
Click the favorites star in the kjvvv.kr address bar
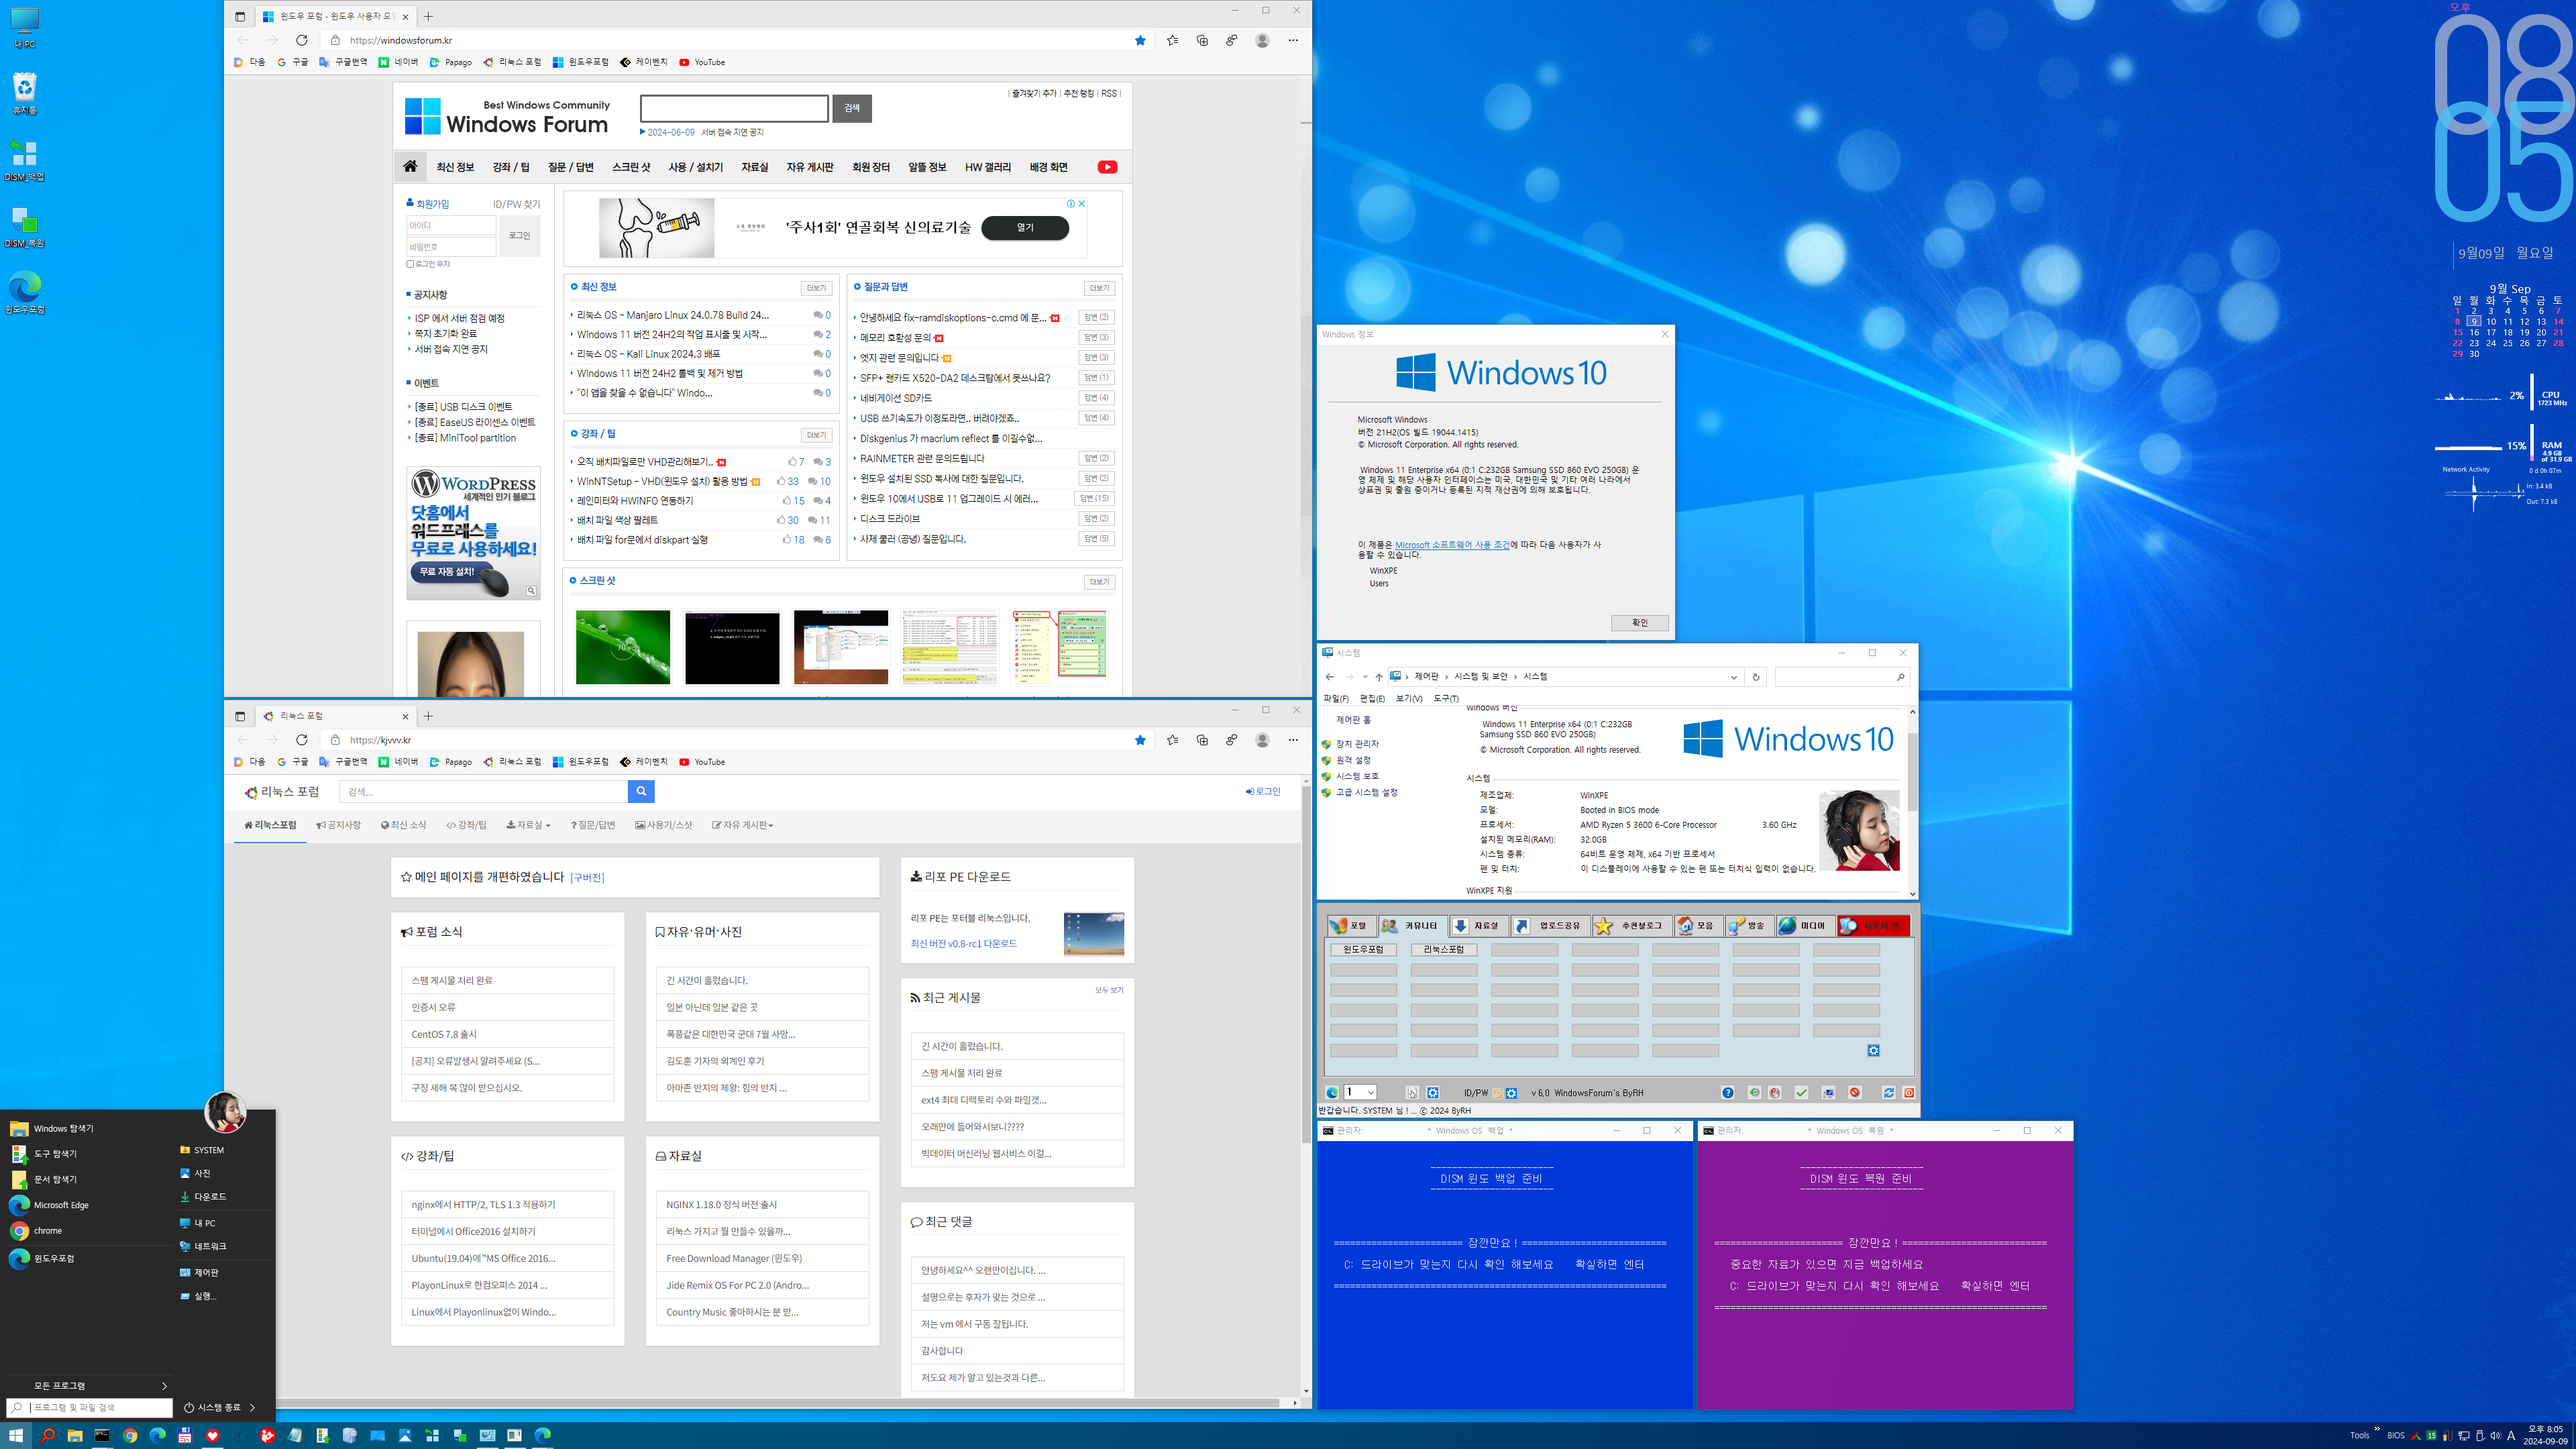pyautogui.click(x=1140, y=740)
